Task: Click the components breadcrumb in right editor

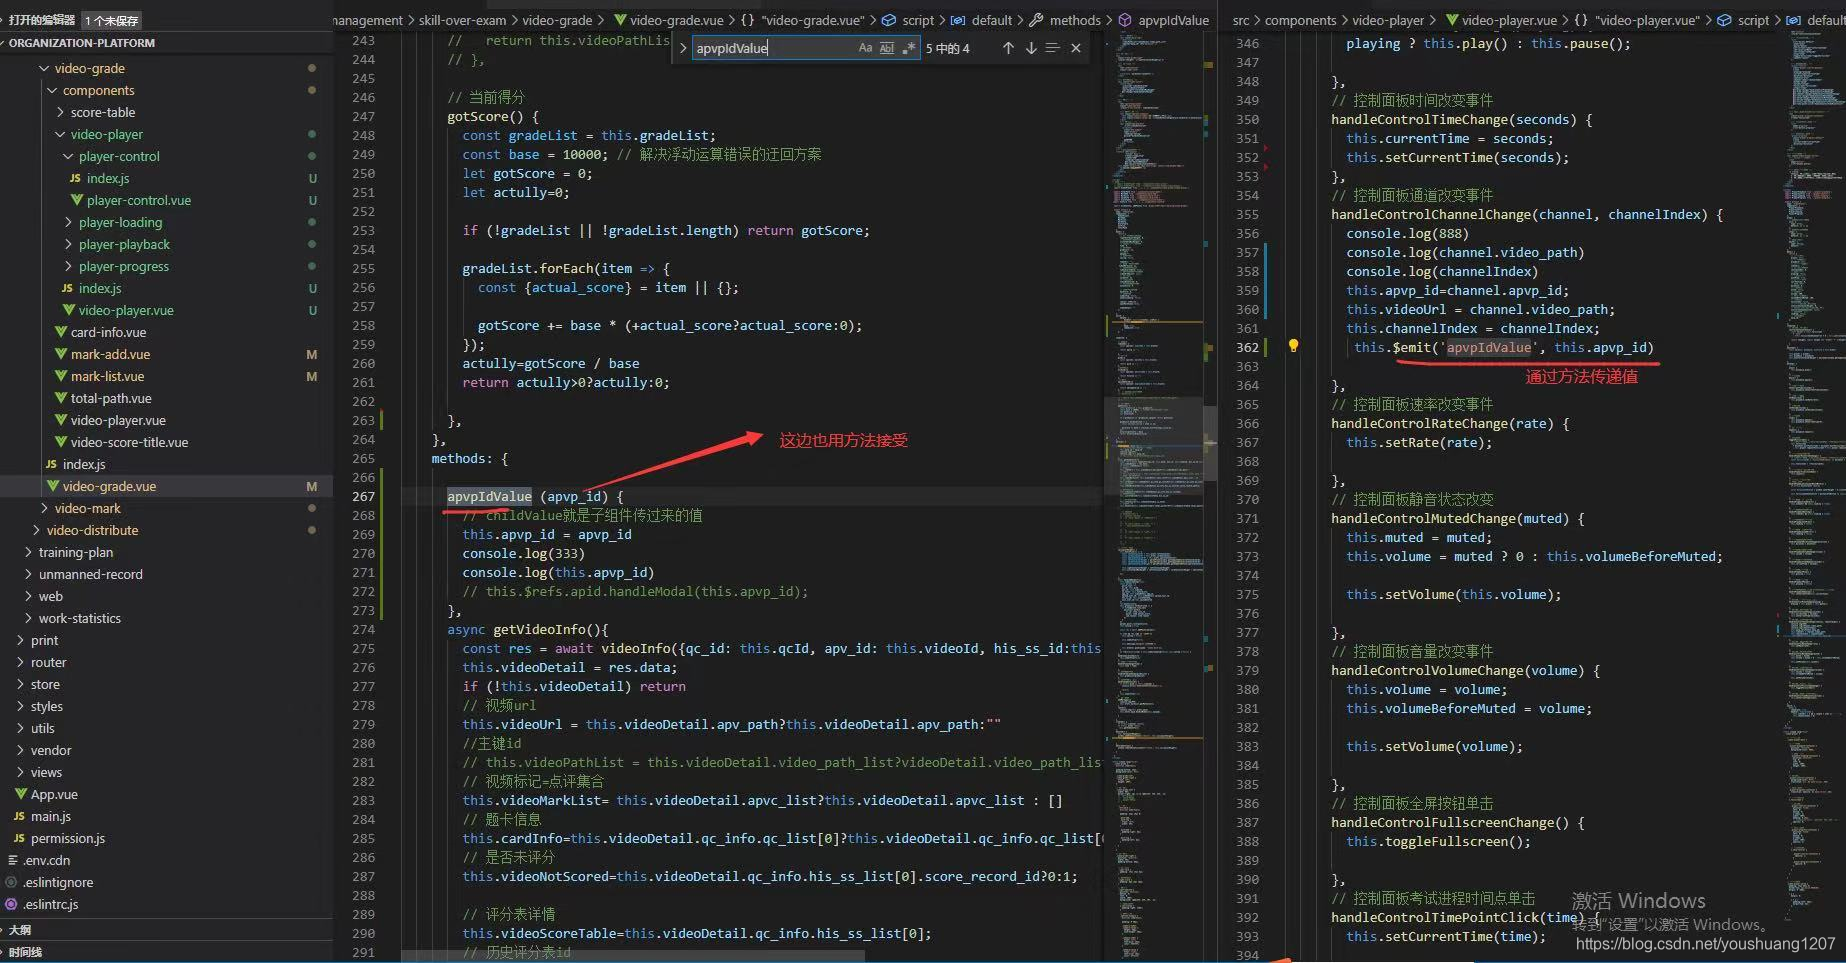Action: 1300,20
